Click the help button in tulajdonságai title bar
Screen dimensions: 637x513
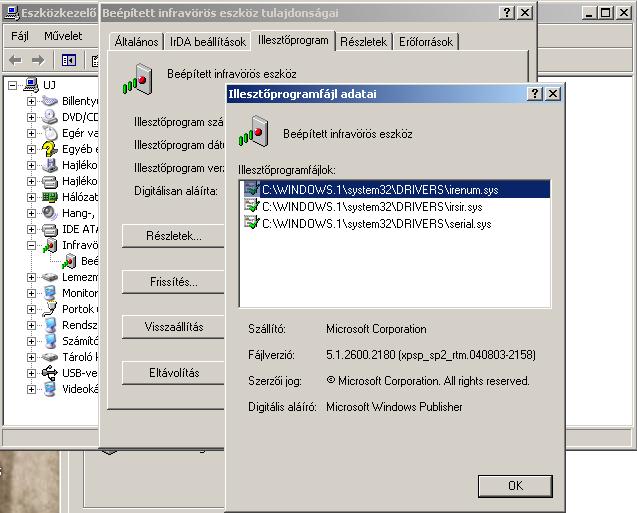coord(507,13)
